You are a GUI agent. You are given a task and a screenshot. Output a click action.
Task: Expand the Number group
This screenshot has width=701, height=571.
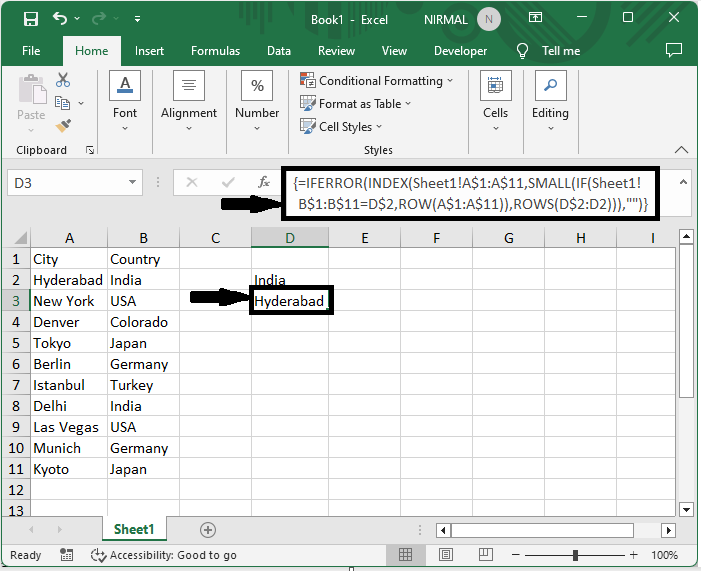point(257,101)
